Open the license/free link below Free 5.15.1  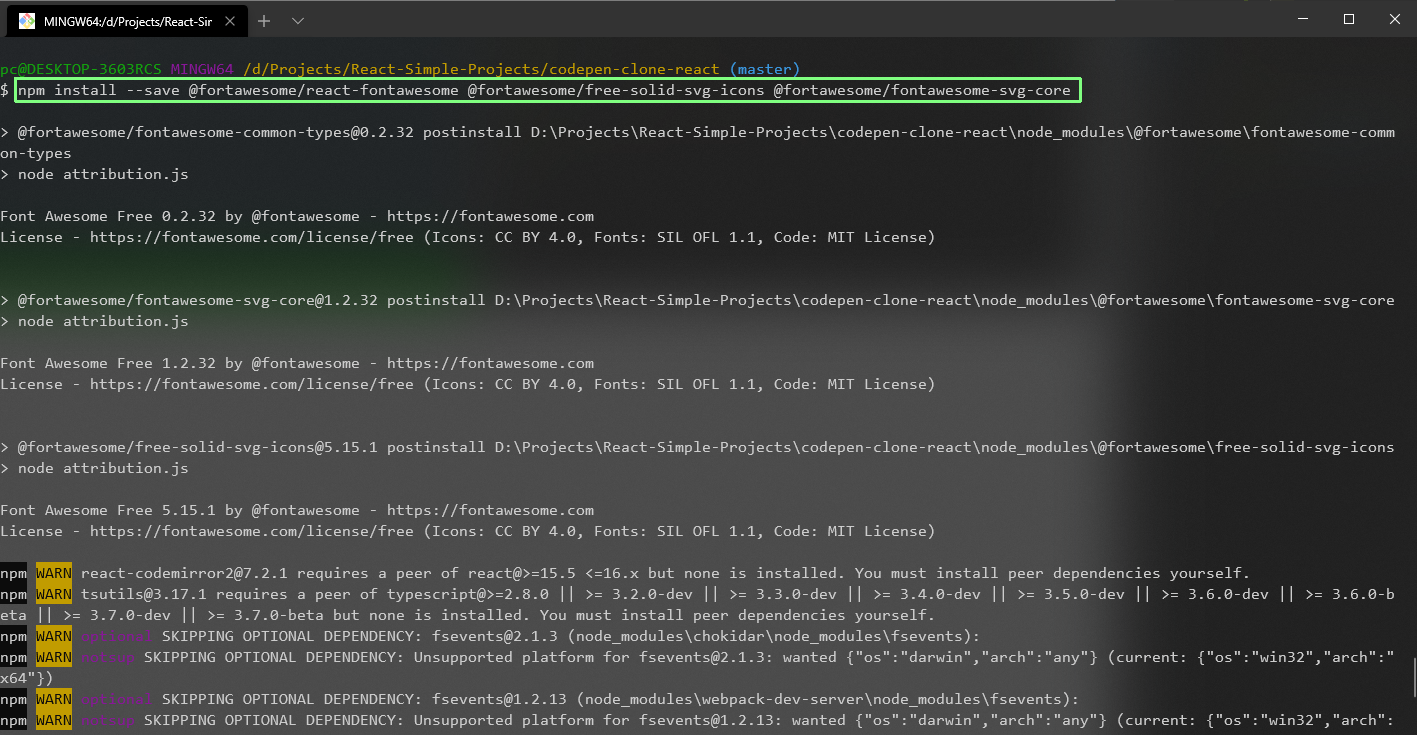pyautogui.click(x=252, y=531)
